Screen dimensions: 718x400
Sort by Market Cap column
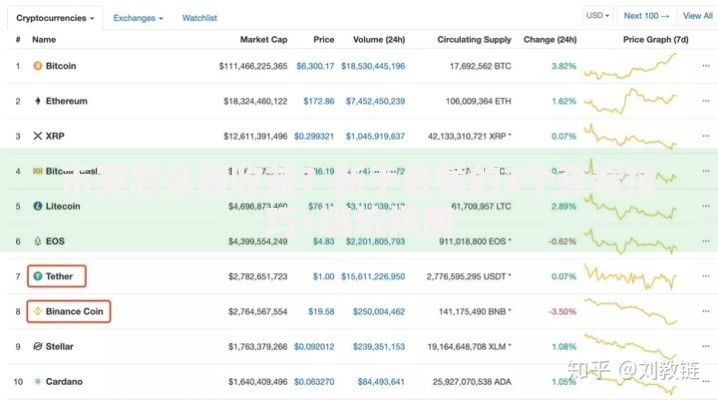[264, 39]
